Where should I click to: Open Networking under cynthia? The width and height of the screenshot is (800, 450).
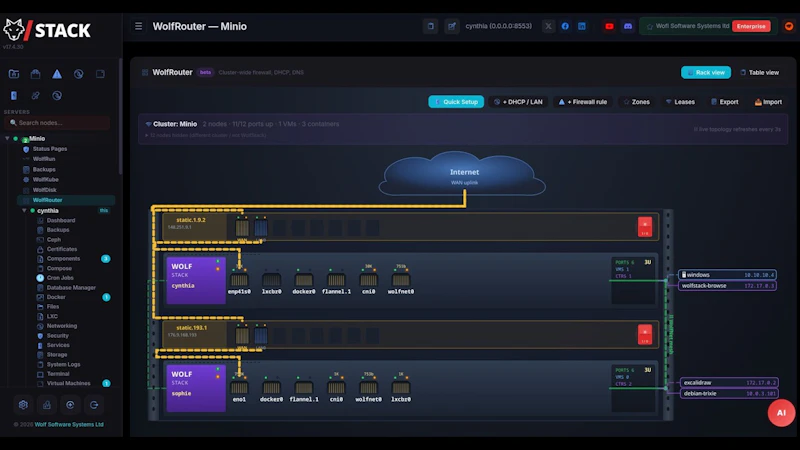[62, 326]
